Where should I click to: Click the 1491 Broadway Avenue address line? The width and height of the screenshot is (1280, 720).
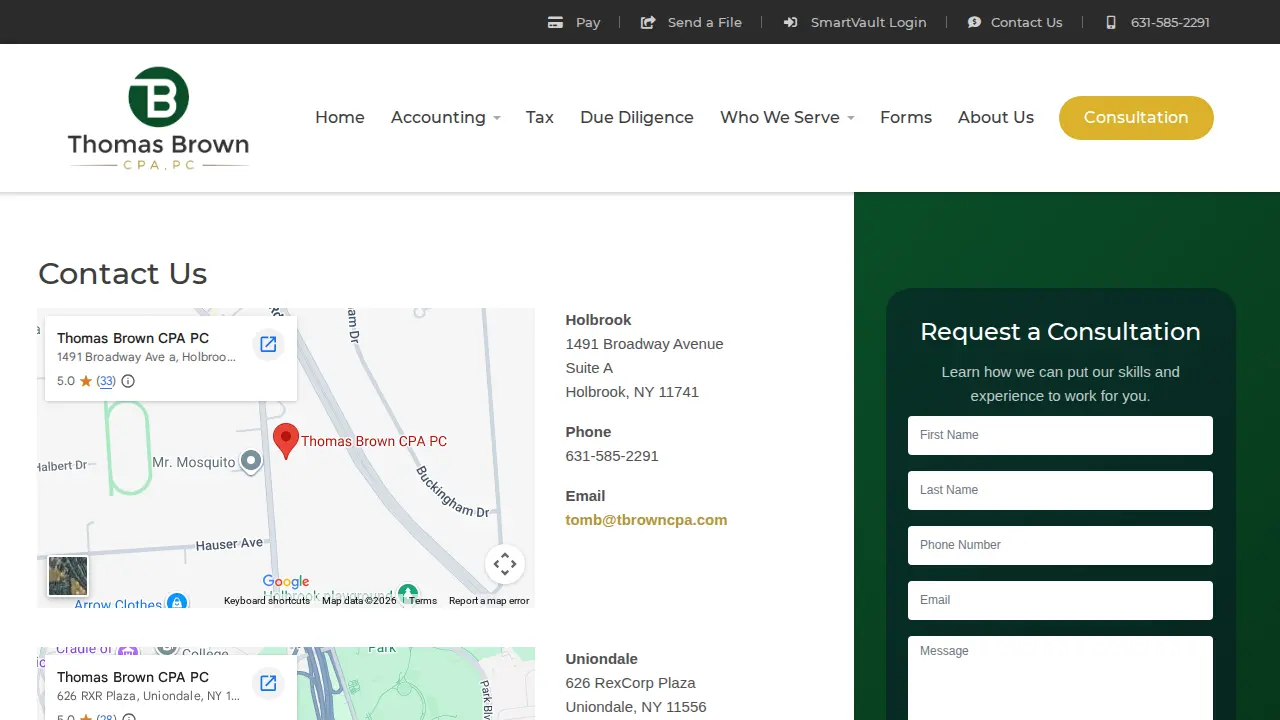644,344
